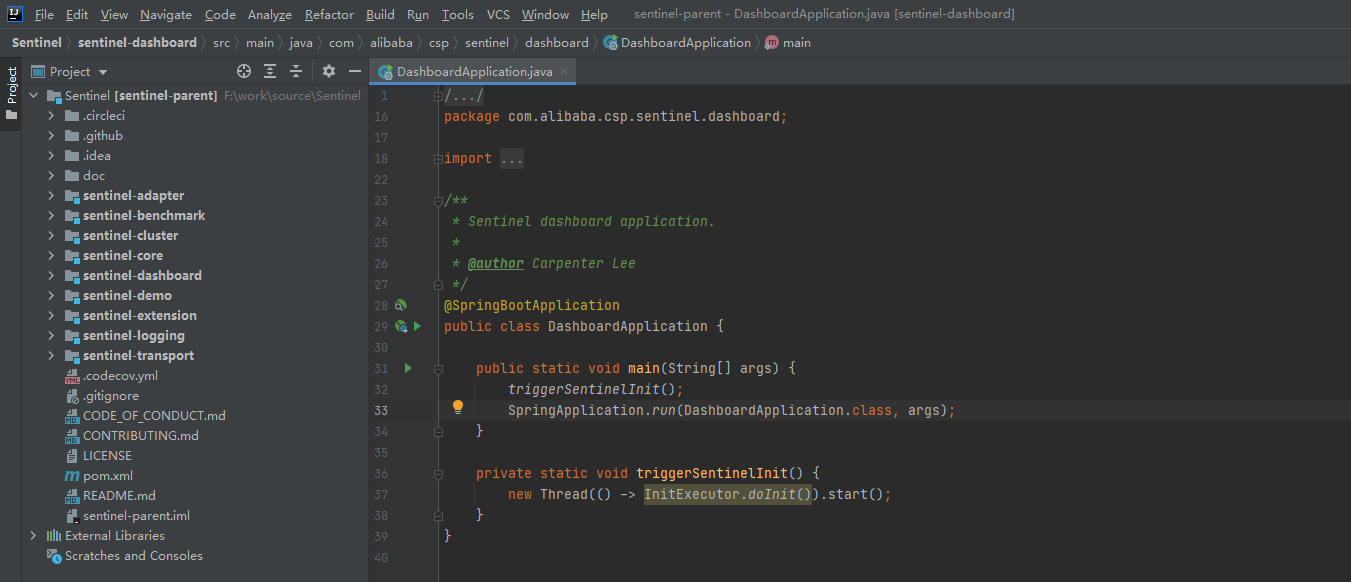Expand the sentinel-demo module
1351x582 pixels.
pyautogui.click(x=51, y=296)
